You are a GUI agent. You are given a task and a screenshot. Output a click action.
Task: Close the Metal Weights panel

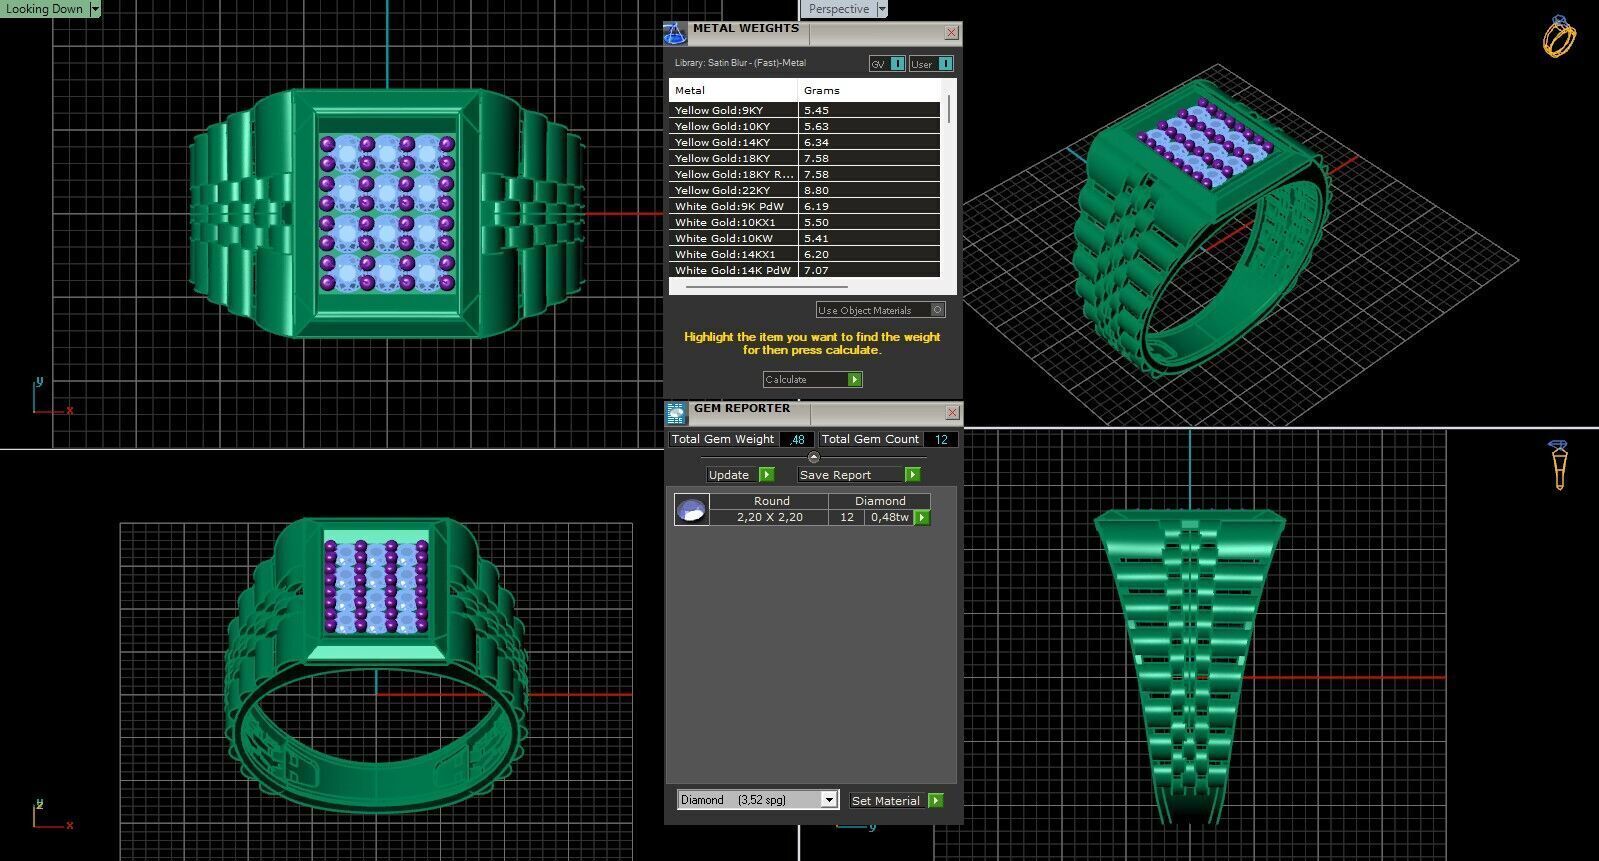[x=951, y=33]
